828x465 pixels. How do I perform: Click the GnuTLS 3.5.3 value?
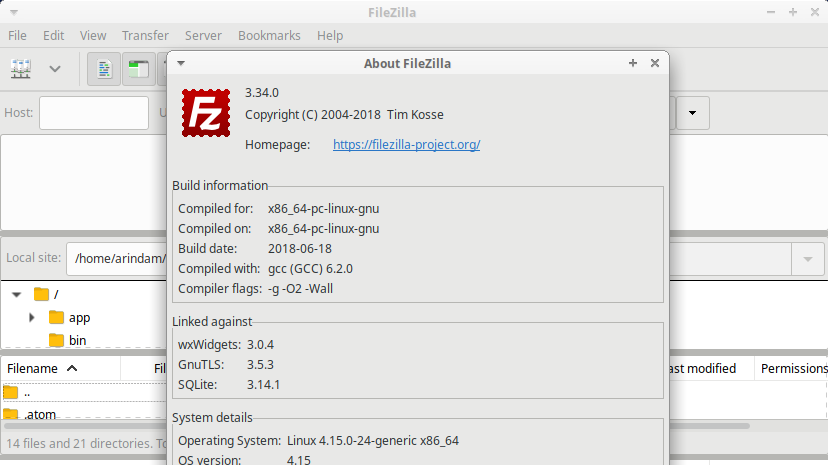260,365
